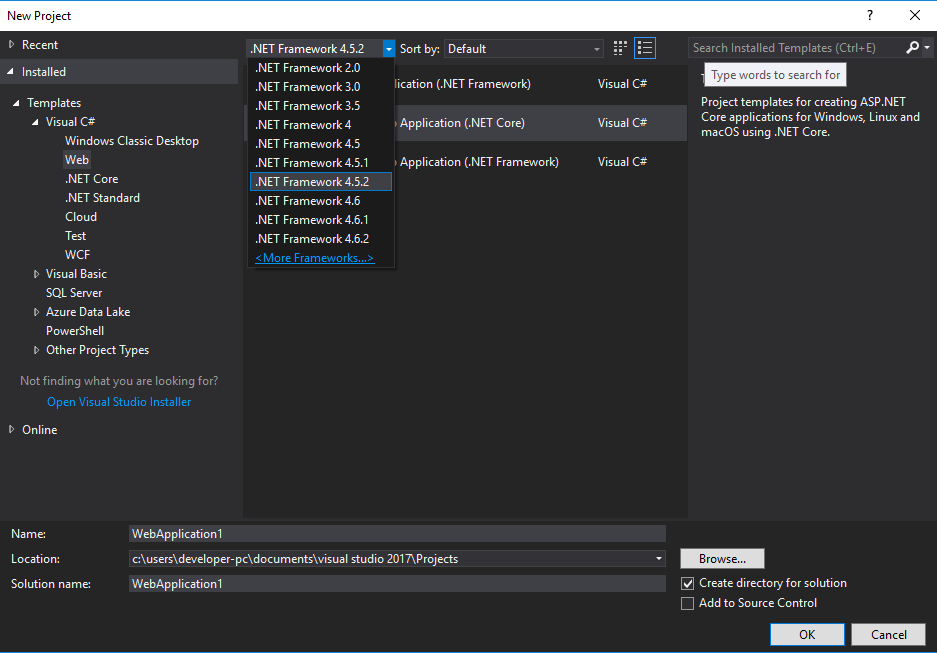
Task: Select Windows Classic Desktop category
Action: (131, 141)
